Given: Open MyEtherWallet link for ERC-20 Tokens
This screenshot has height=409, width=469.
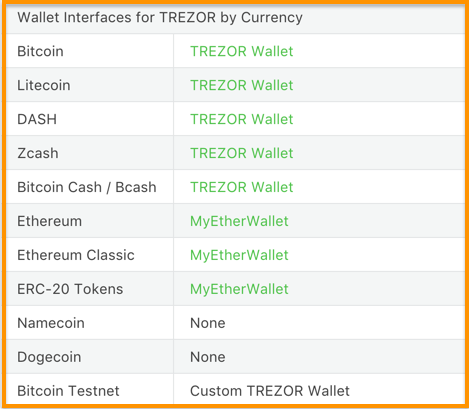Looking at the screenshot, I should tap(239, 289).
